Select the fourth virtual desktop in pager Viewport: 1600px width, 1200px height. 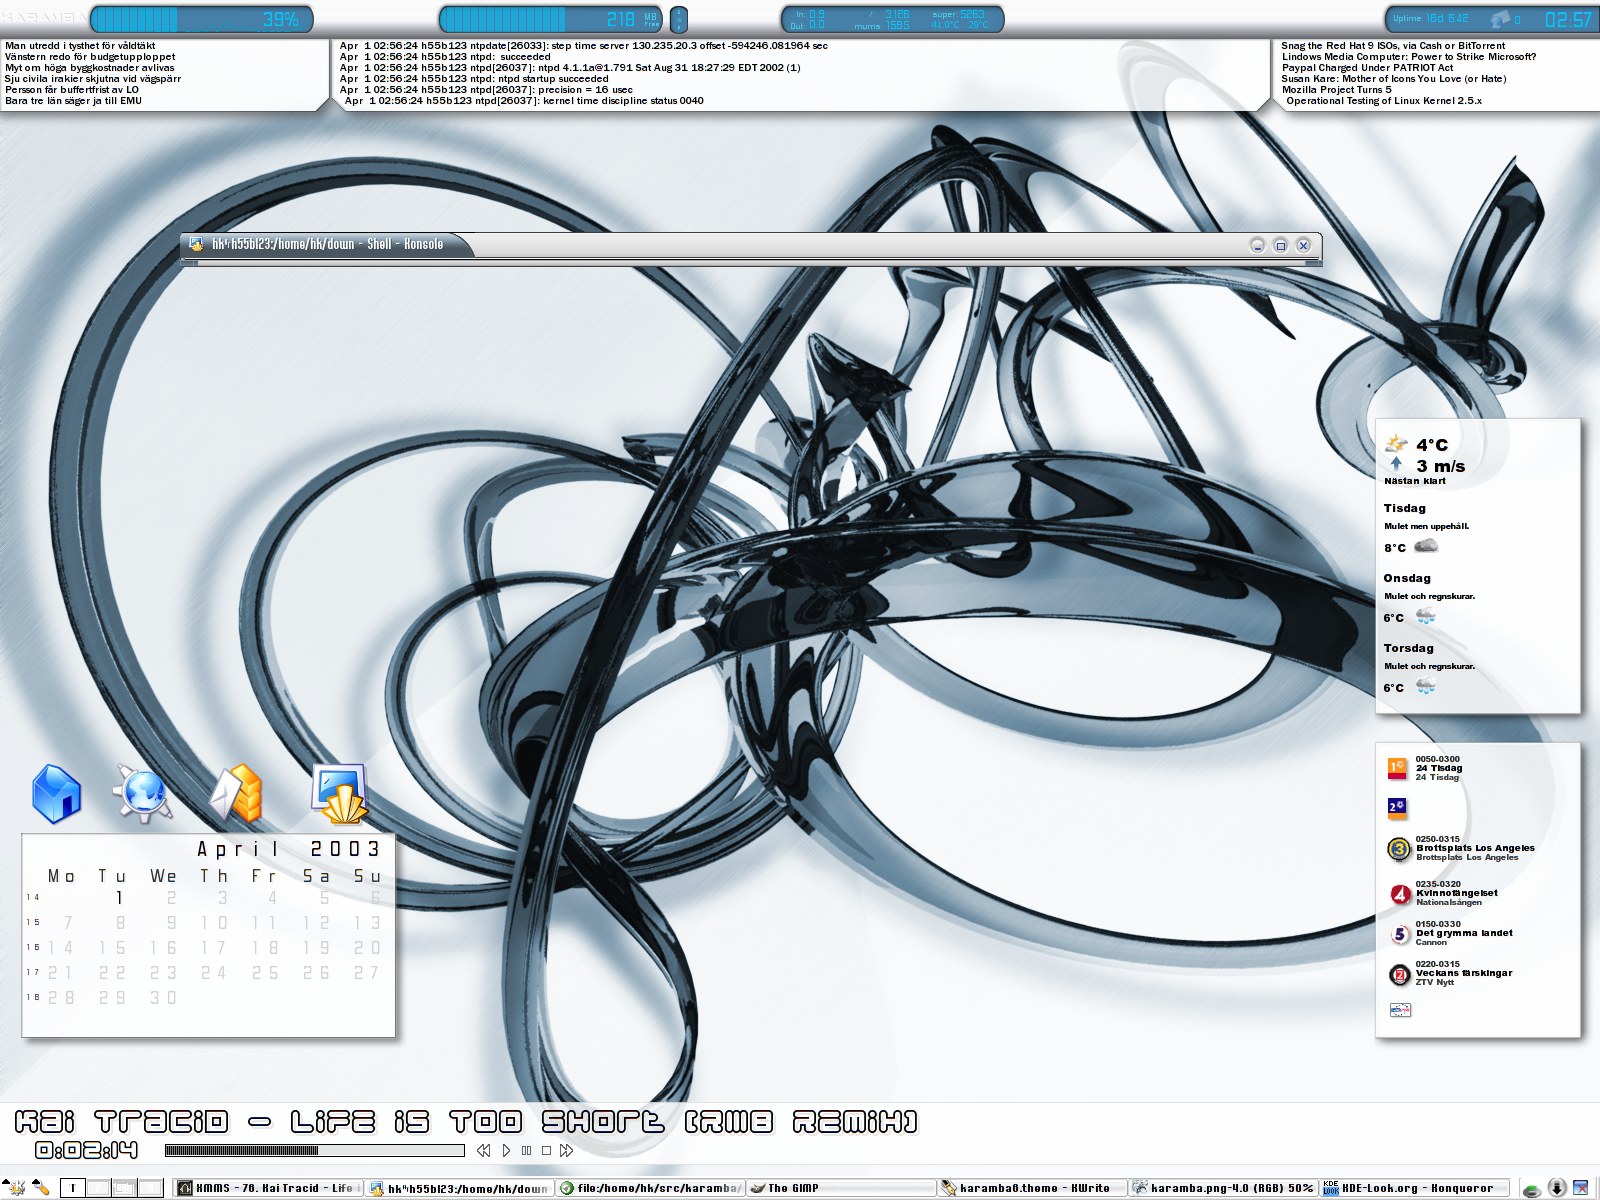pos(150,1188)
